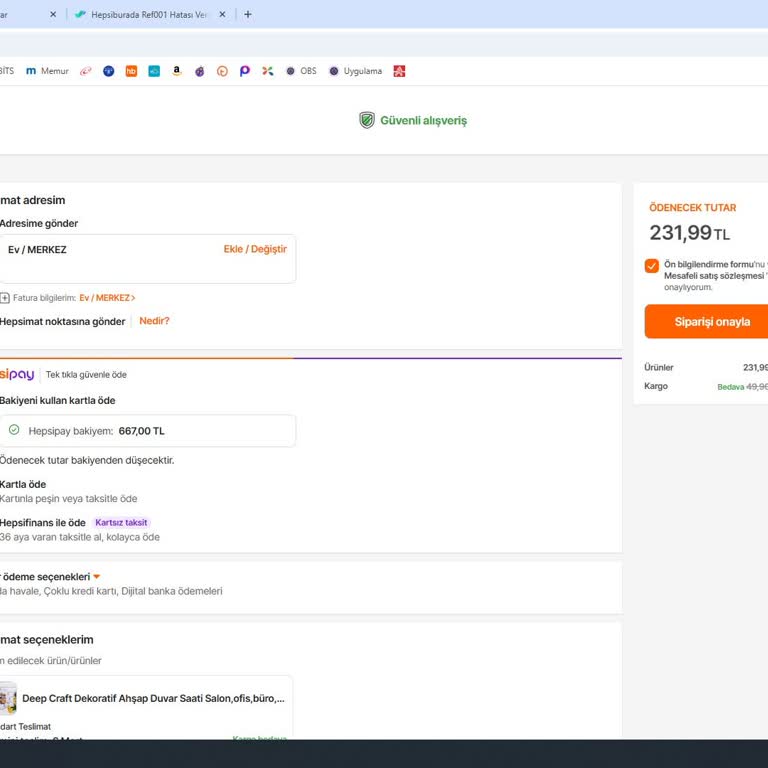Open the purple blob bookmark icon
Image resolution: width=768 pixels, height=768 pixels.
tap(200, 71)
